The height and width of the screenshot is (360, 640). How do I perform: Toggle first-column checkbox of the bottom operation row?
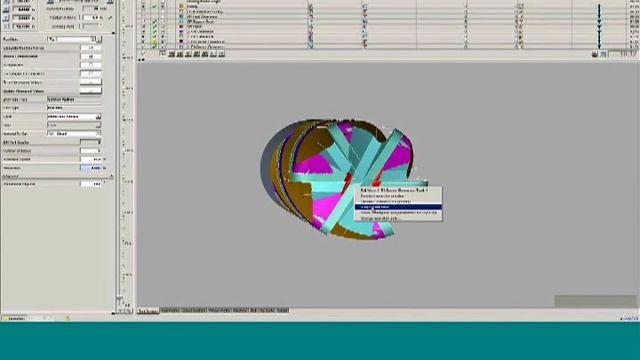pos(143,47)
